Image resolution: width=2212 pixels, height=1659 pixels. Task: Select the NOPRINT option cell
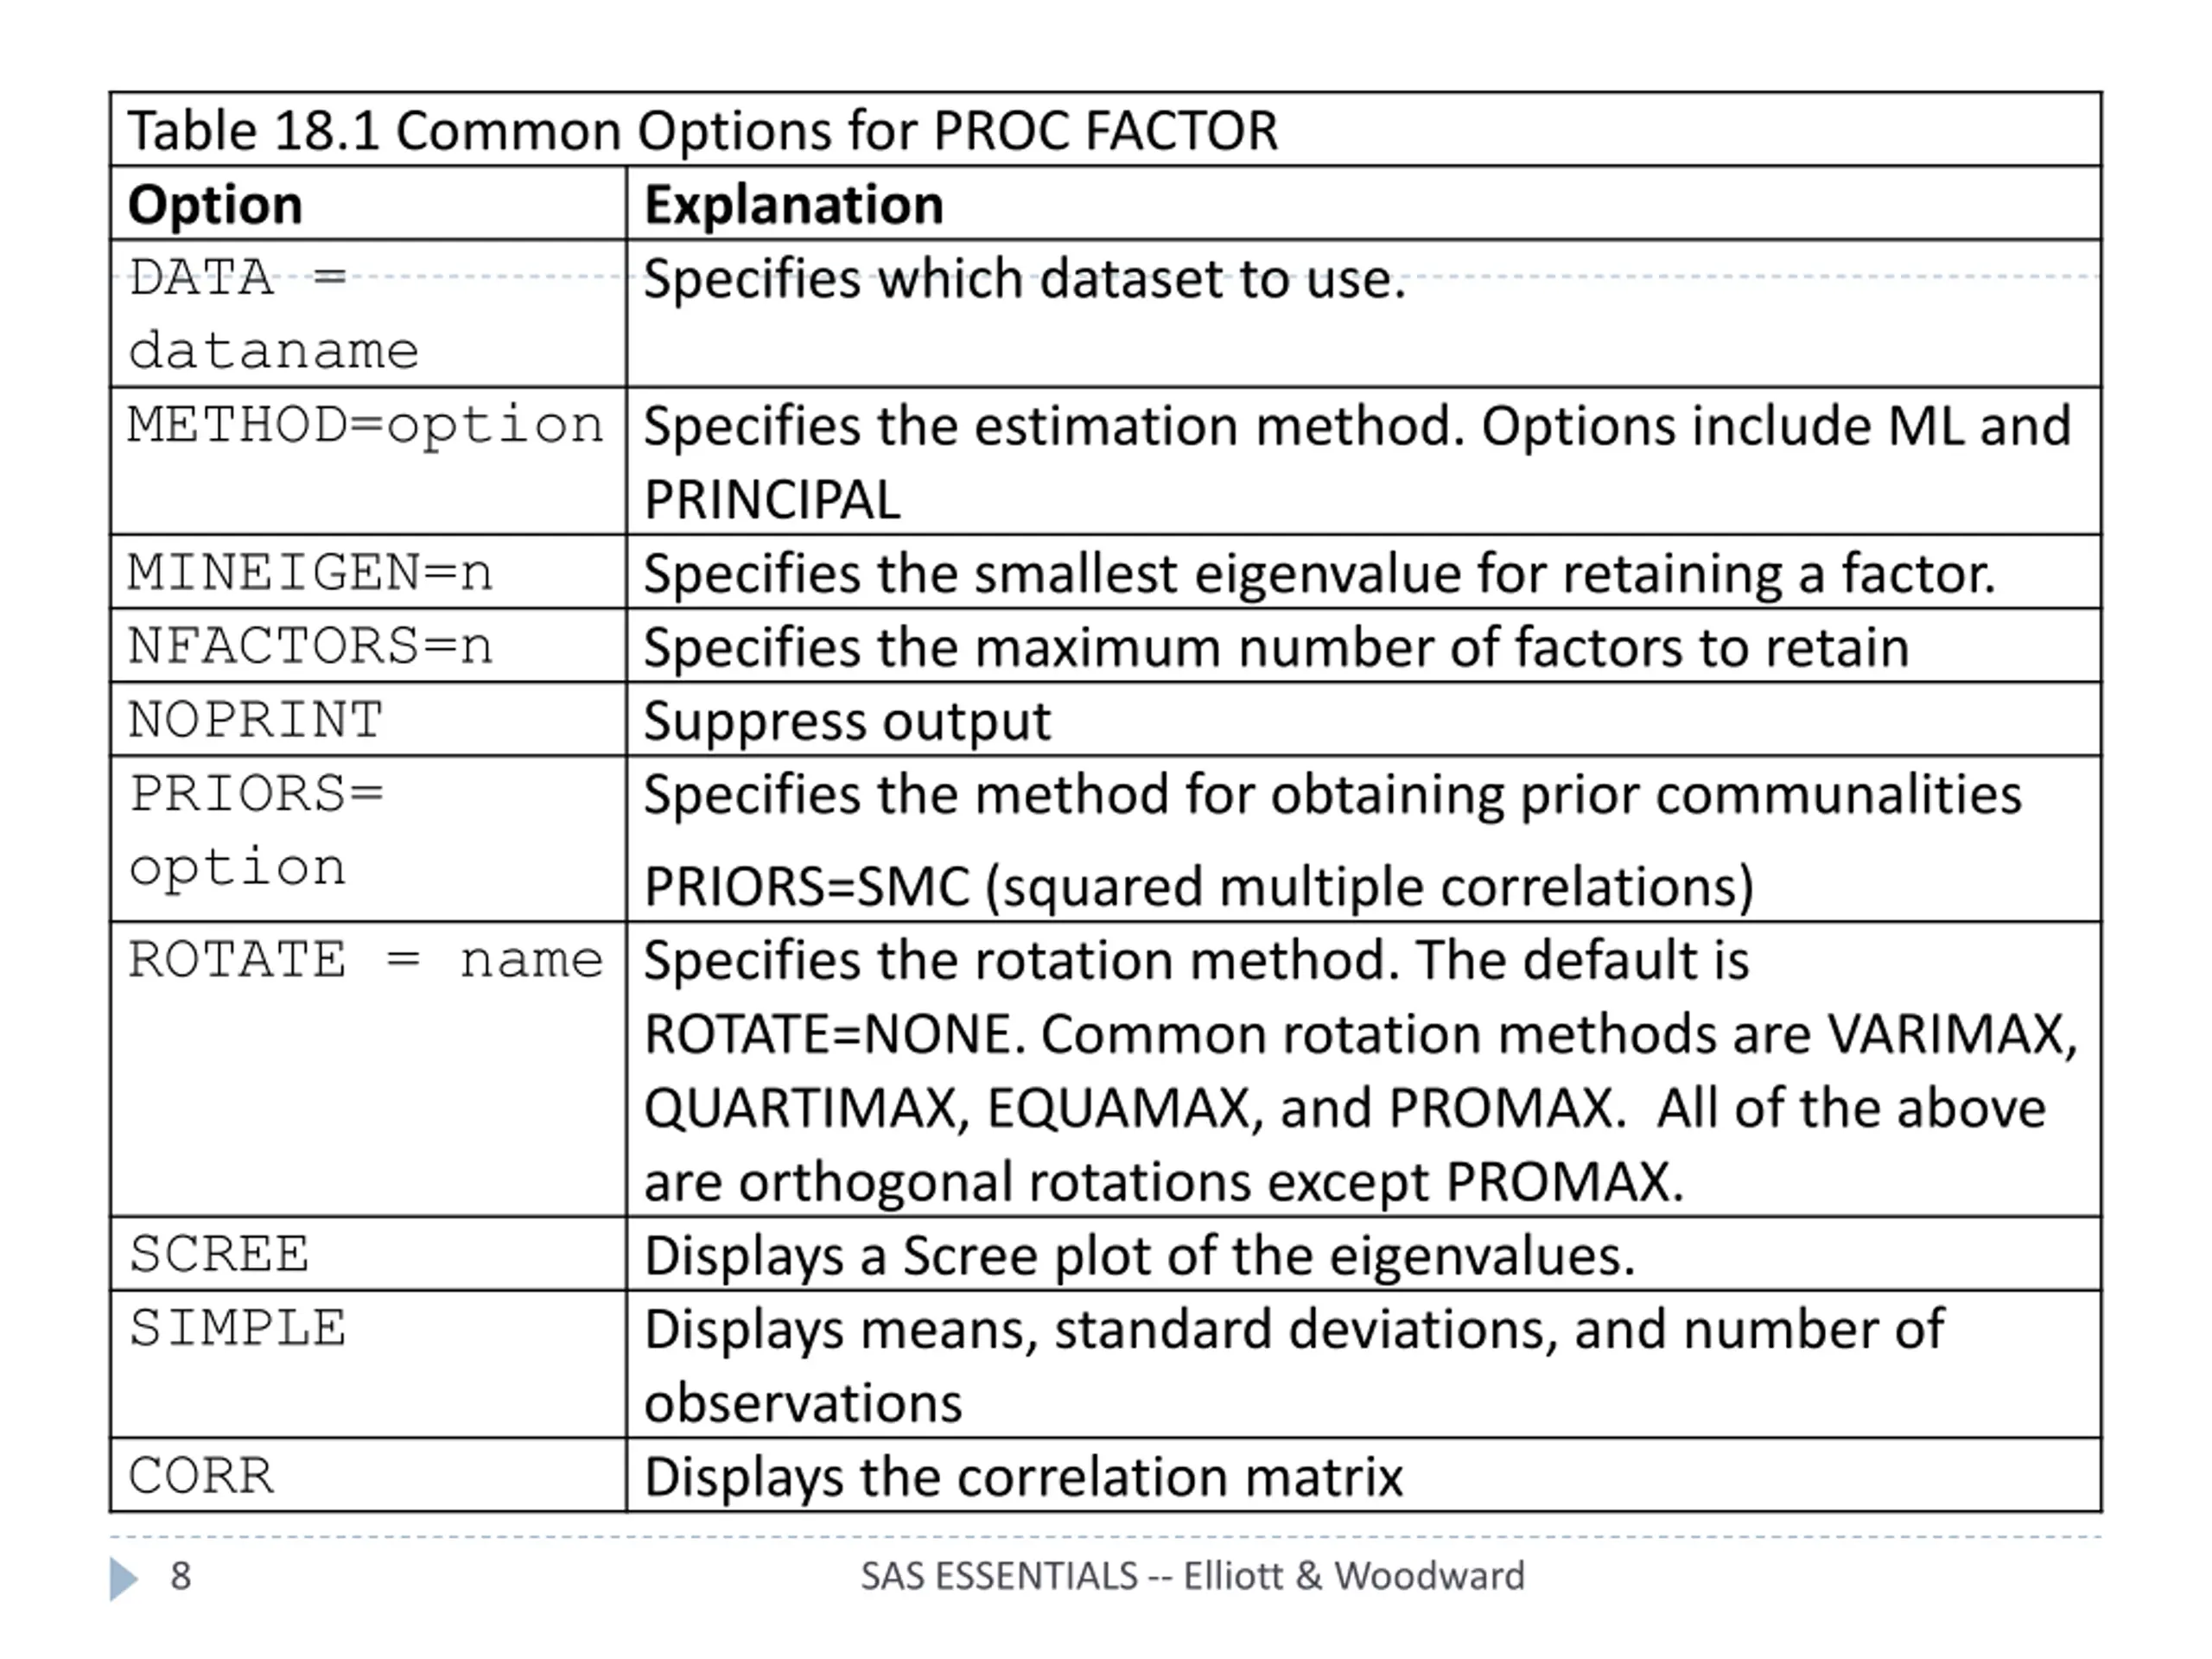368,720
